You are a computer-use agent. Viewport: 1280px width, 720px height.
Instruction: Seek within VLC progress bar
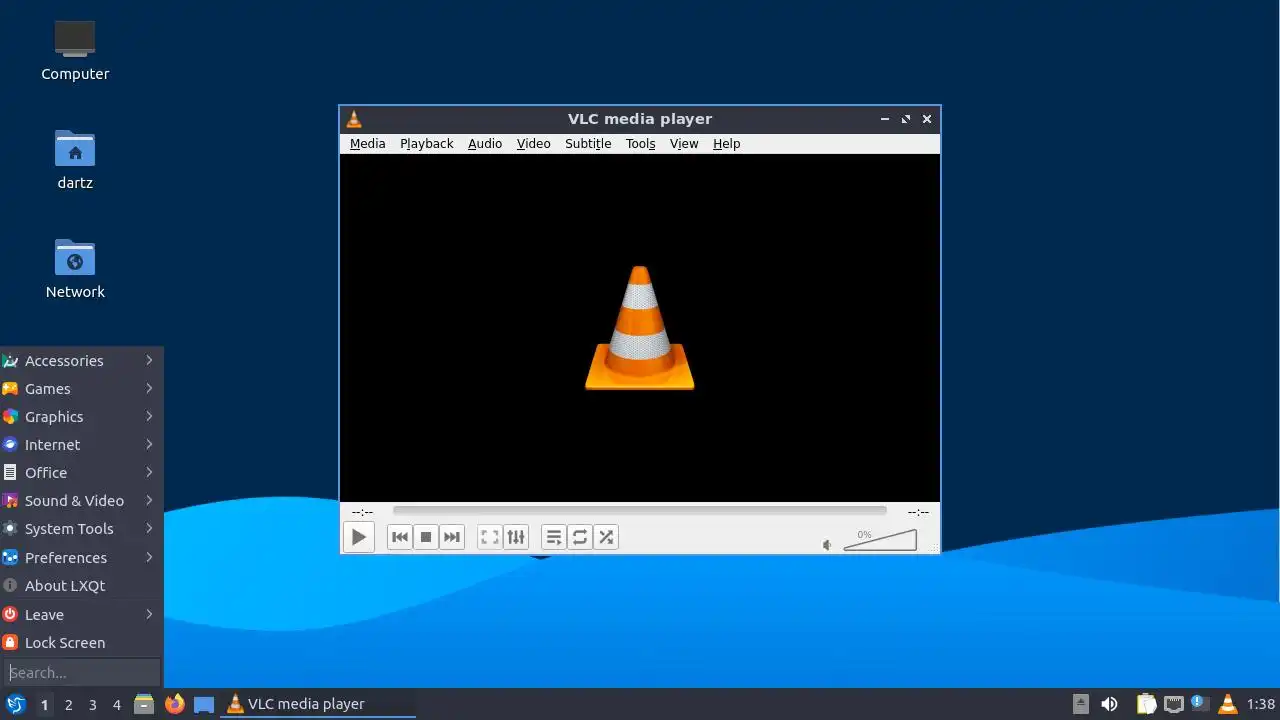pos(639,511)
